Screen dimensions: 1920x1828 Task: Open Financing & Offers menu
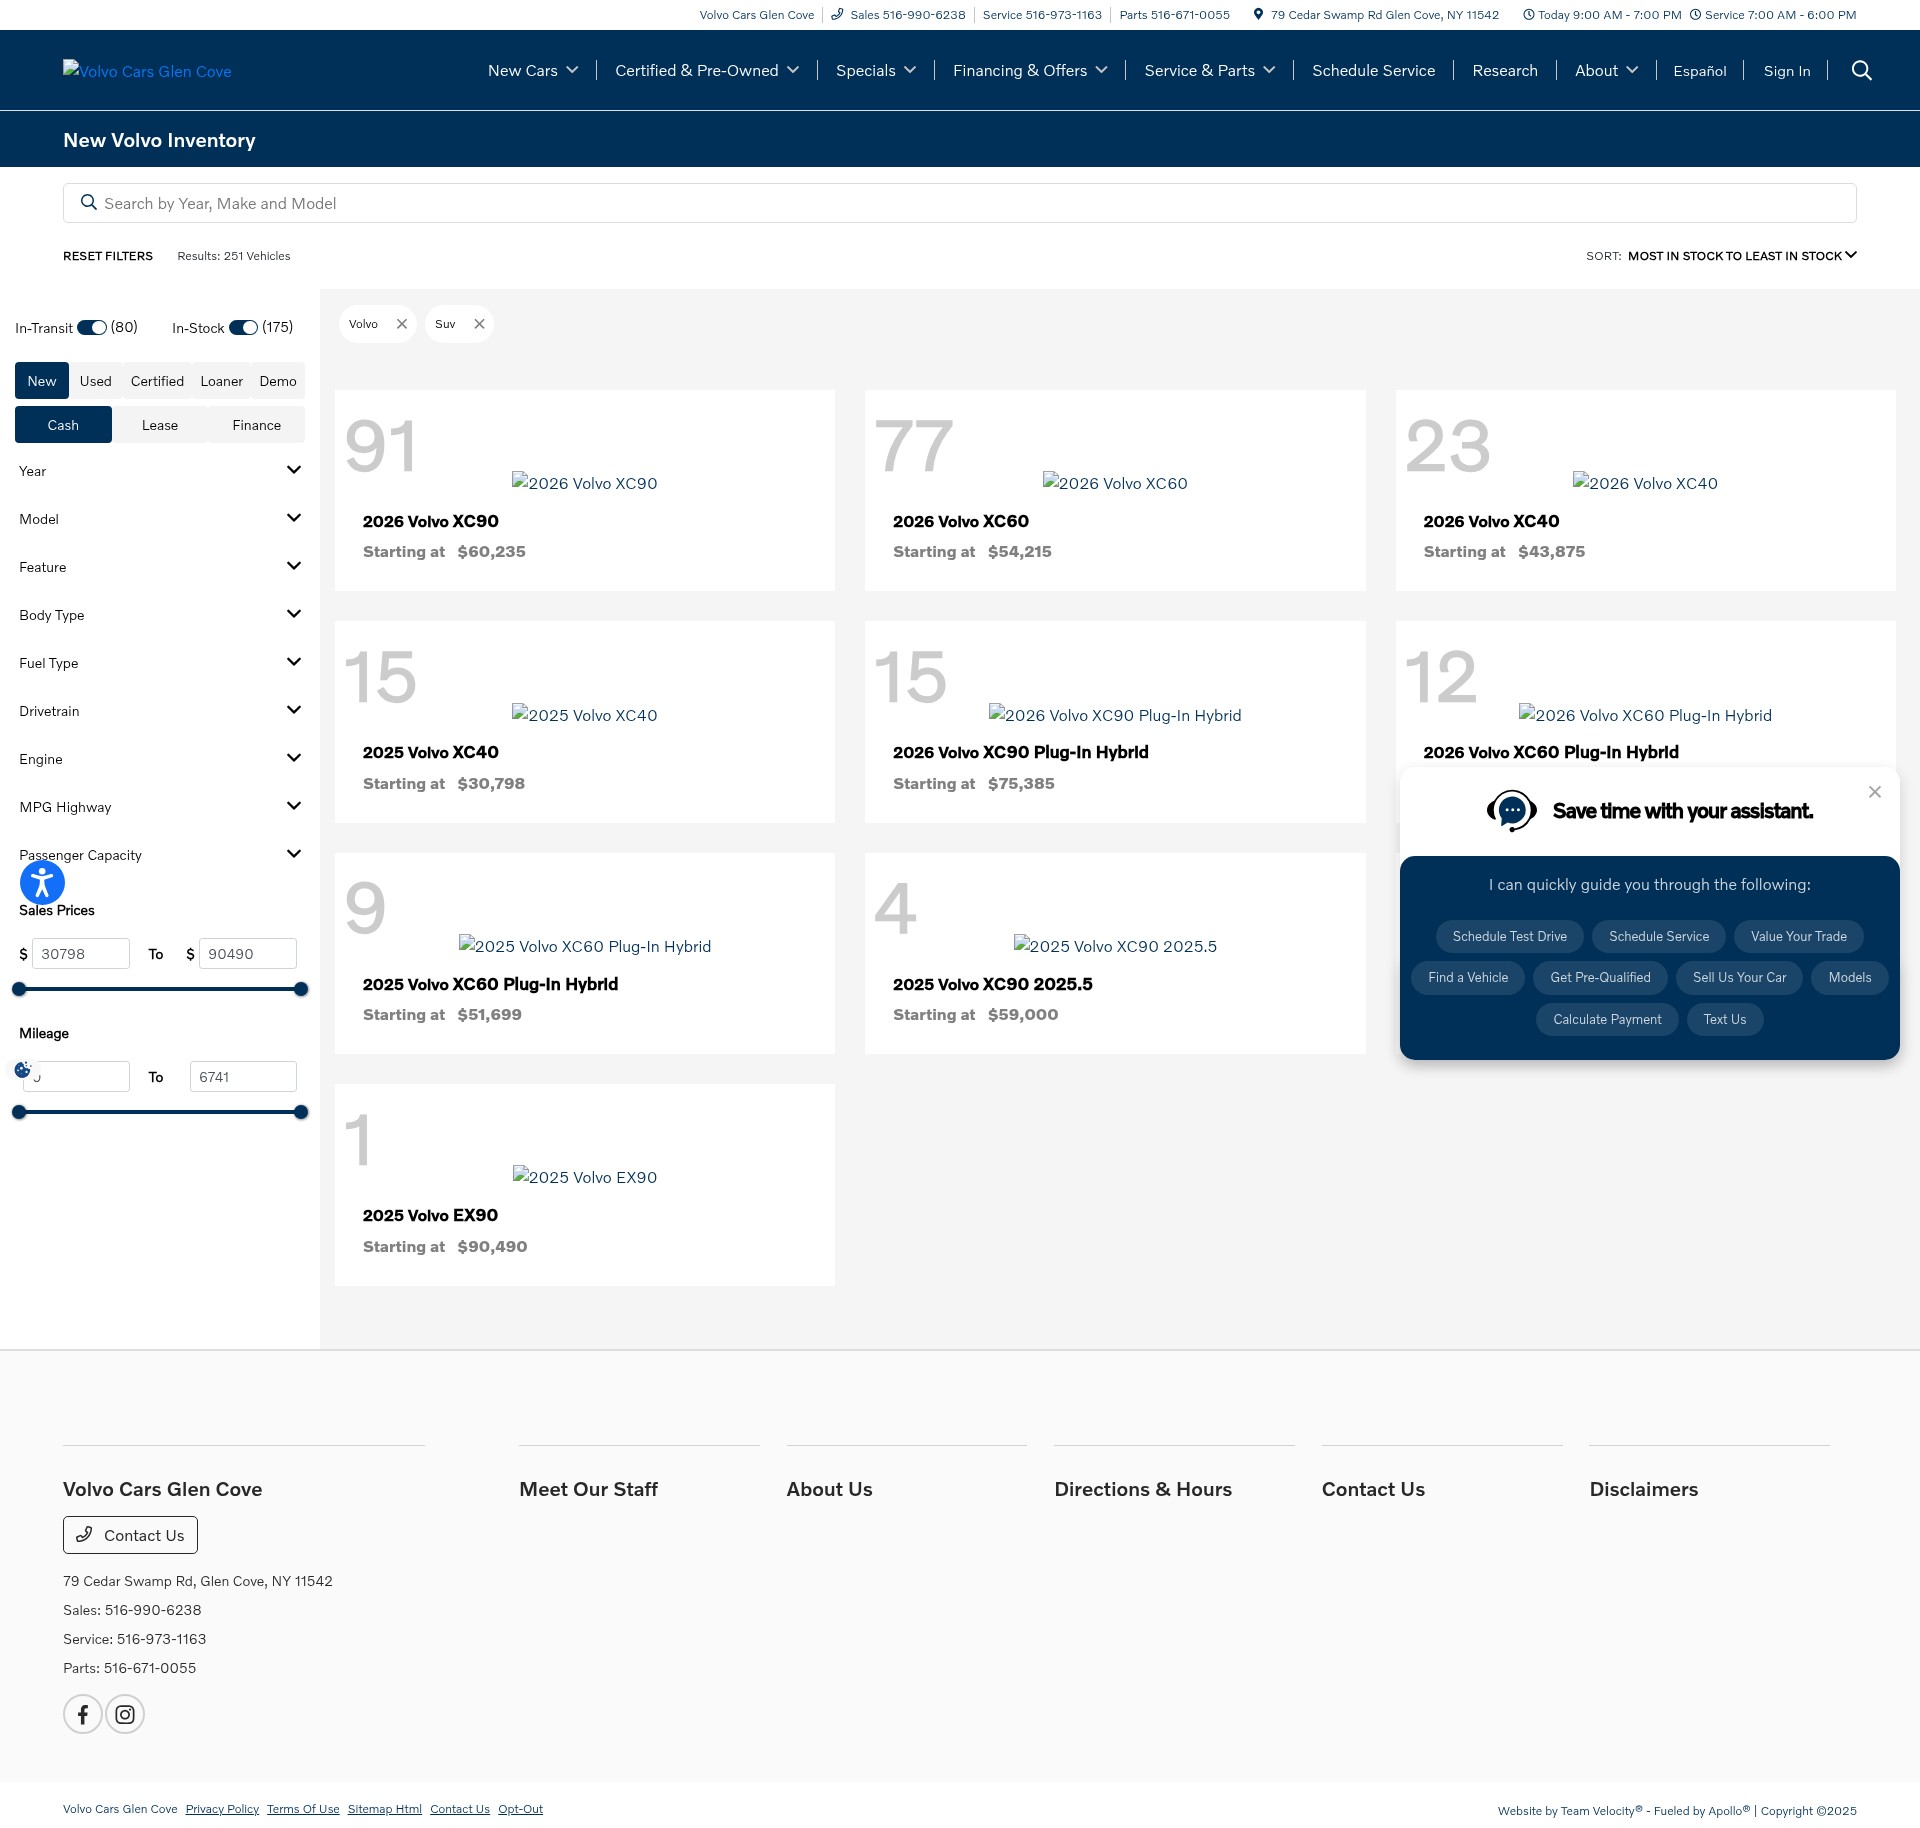tap(1030, 70)
